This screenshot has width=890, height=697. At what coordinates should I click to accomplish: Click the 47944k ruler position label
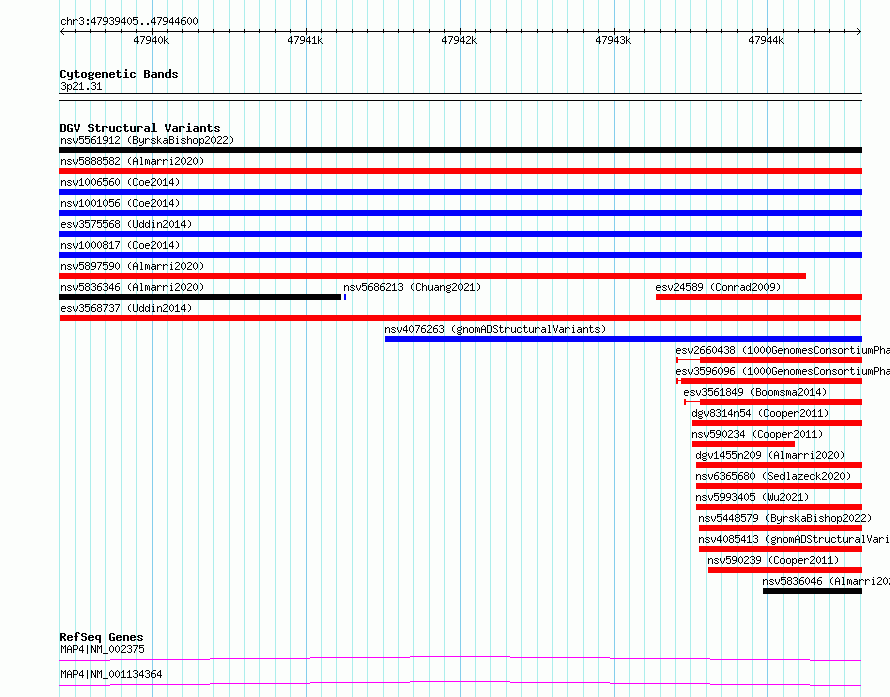click(x=766, y=40)
